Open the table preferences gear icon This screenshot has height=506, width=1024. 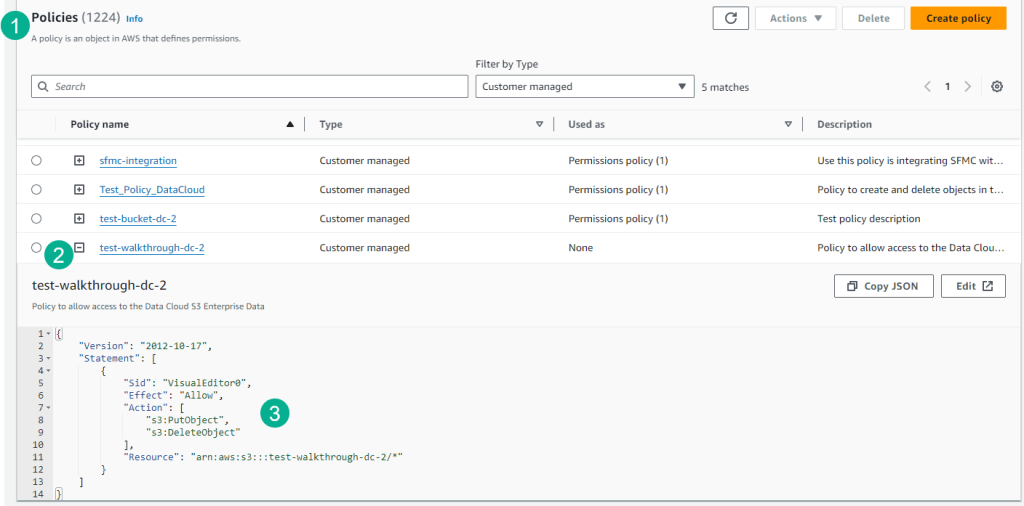pos(996,87)
